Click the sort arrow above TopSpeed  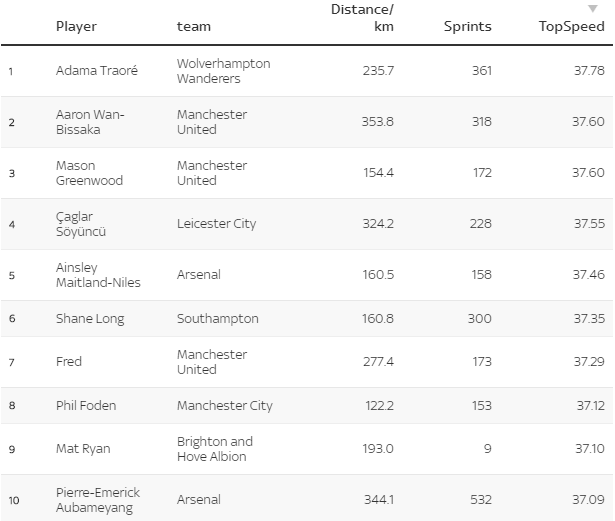click(592, 9)
